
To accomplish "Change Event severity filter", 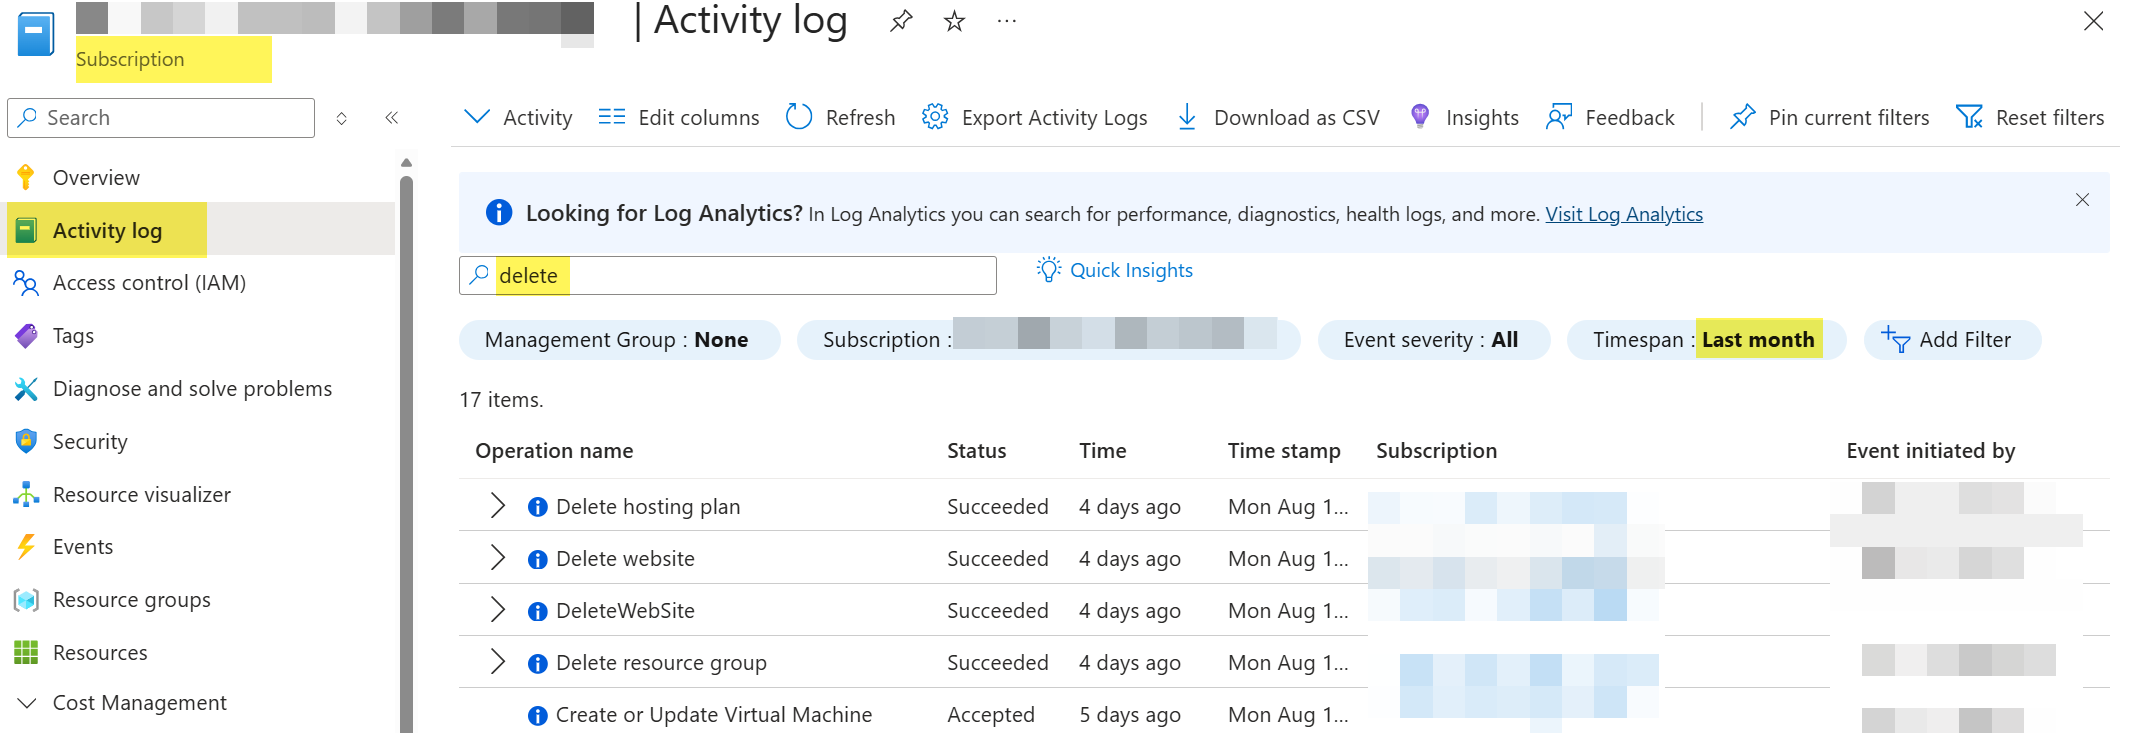I will [1433, 340].
